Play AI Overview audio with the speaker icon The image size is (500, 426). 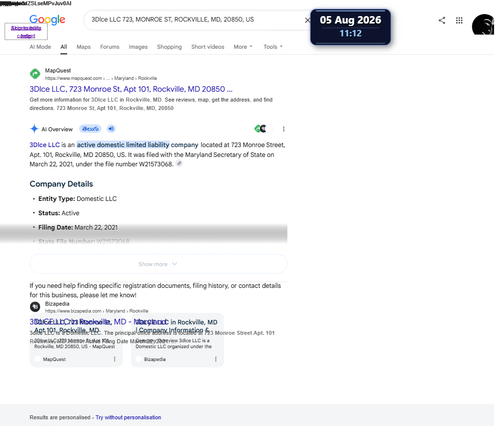(111, 129)
